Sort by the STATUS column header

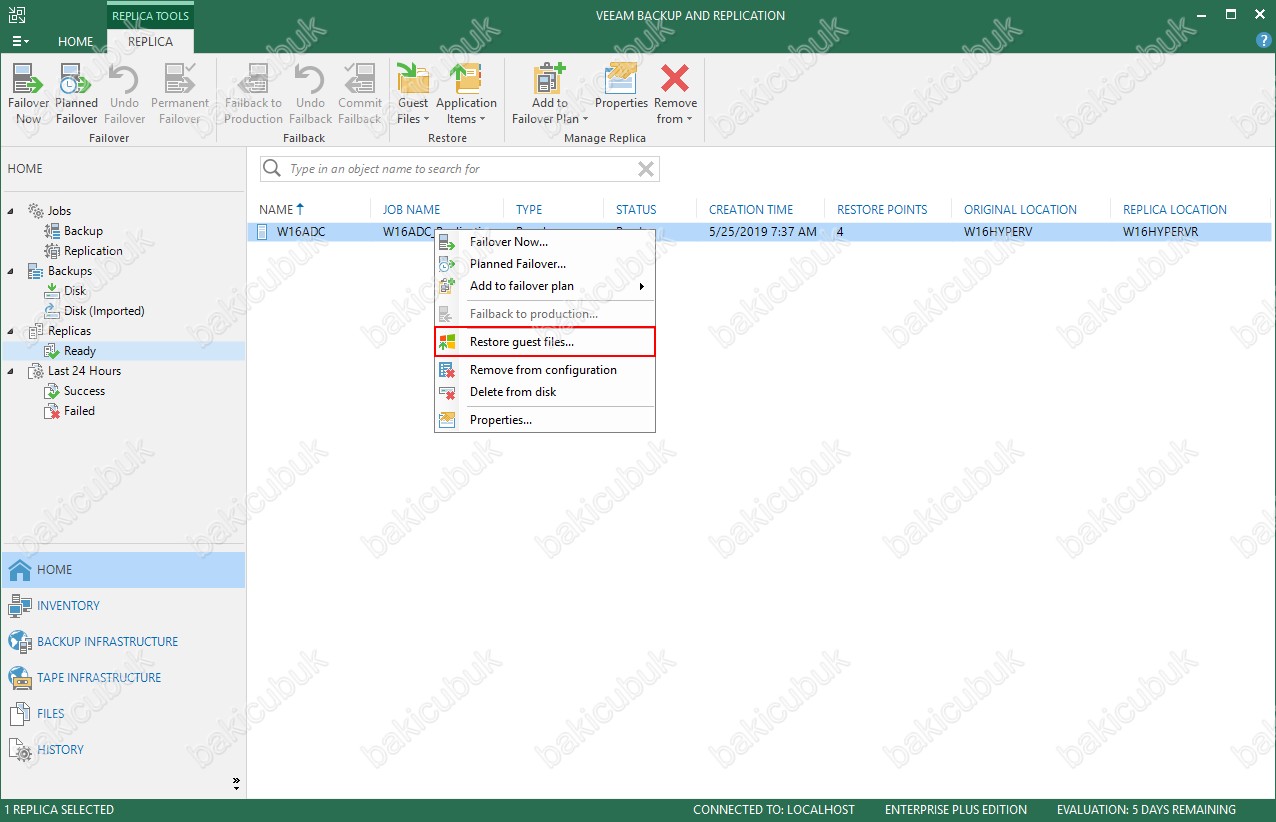(x=636, y=210)
